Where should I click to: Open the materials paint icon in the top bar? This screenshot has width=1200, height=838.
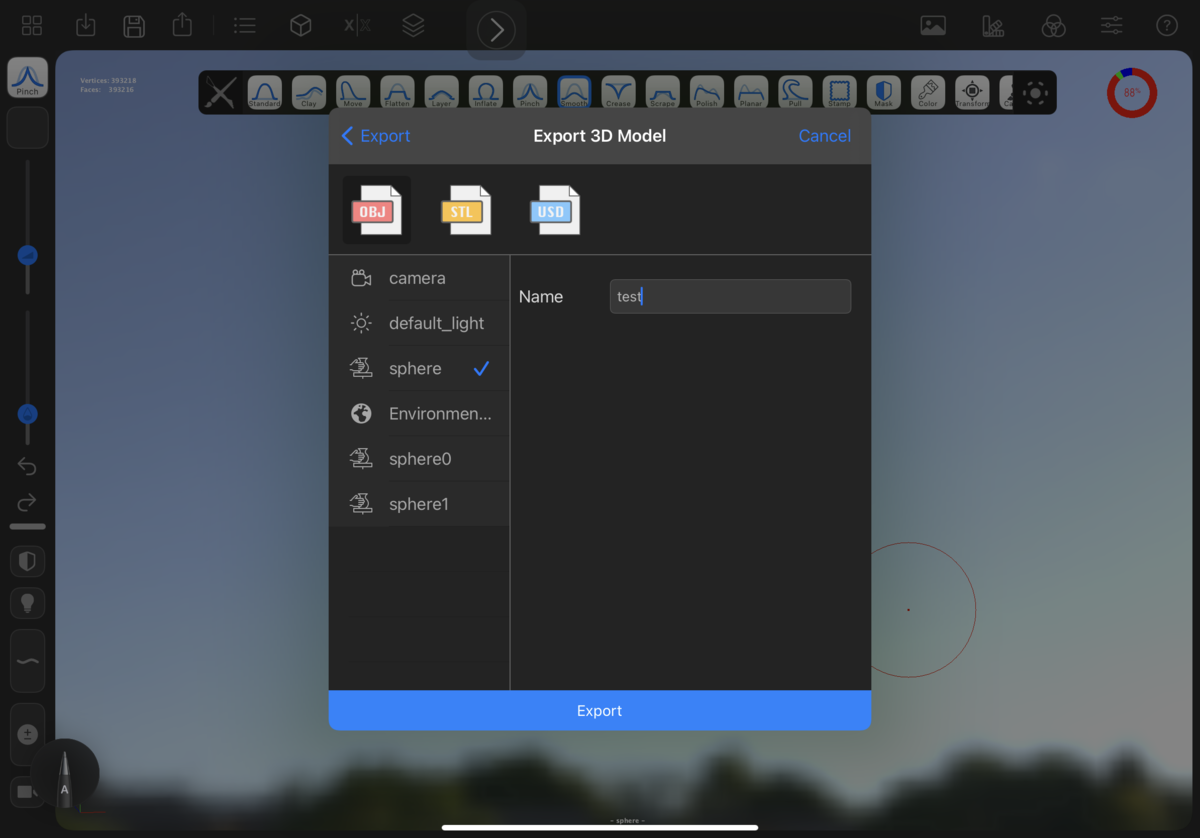[x=993, y=26]
